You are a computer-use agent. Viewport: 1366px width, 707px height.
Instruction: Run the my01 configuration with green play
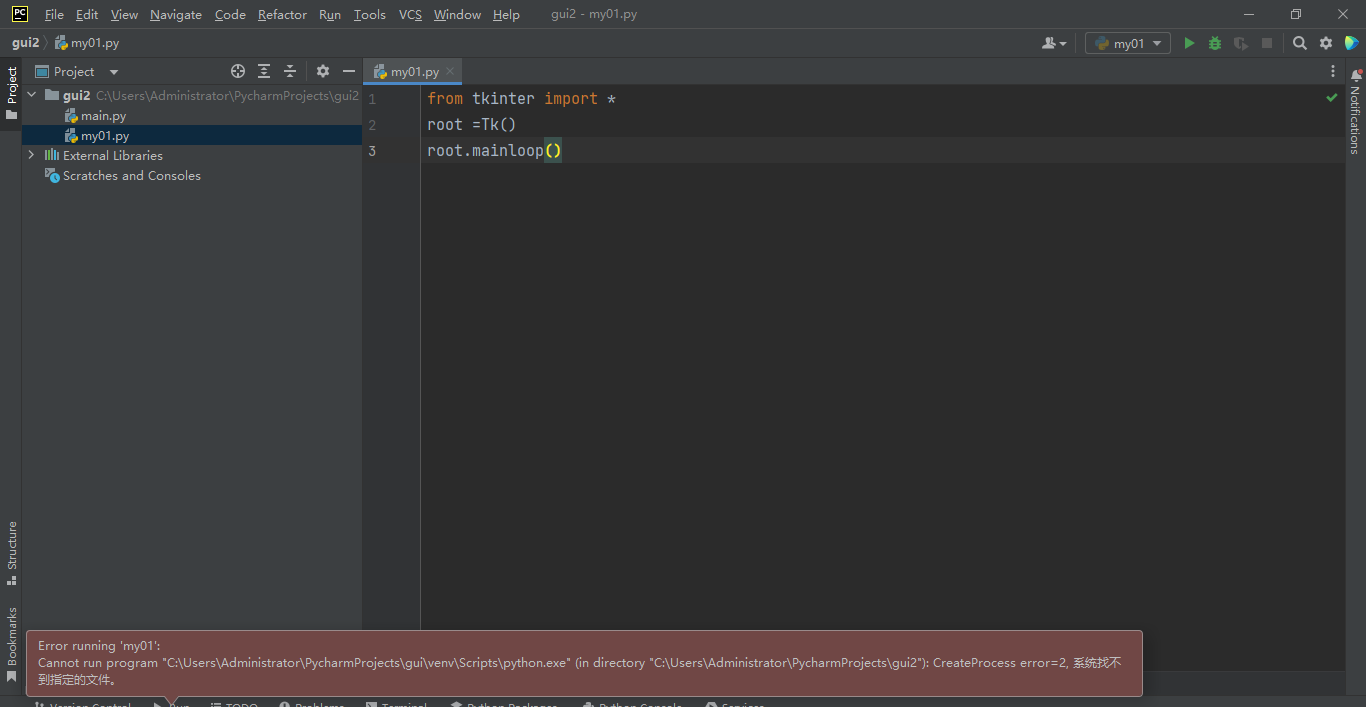pyautogui.click(x=1189, y=43)
